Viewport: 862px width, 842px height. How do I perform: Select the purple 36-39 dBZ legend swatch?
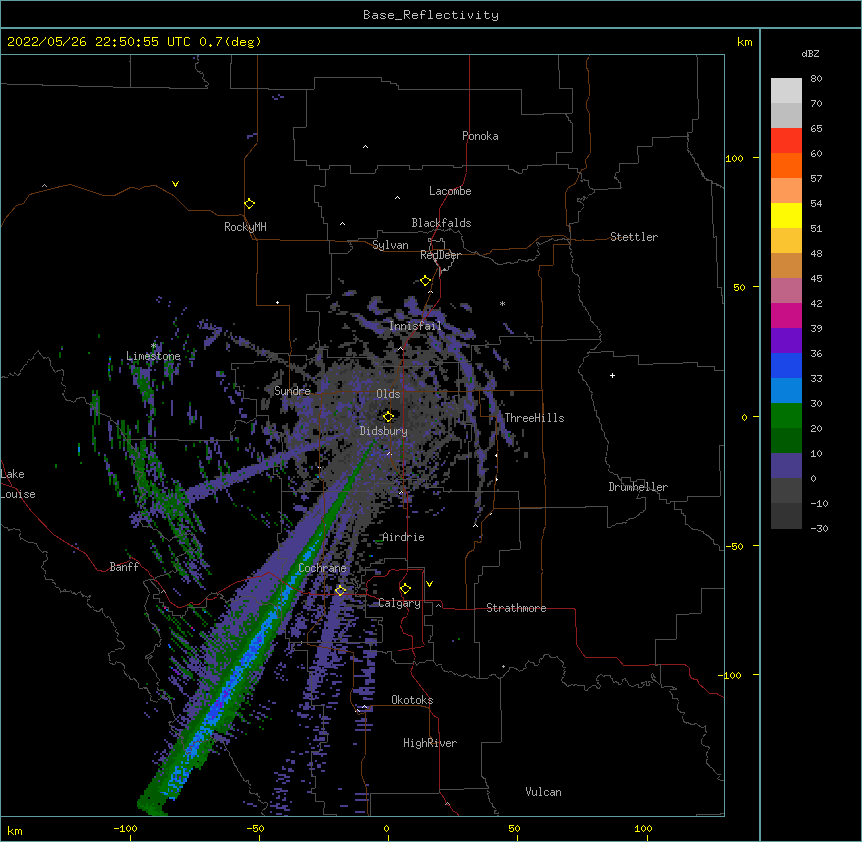click(786, 340)
